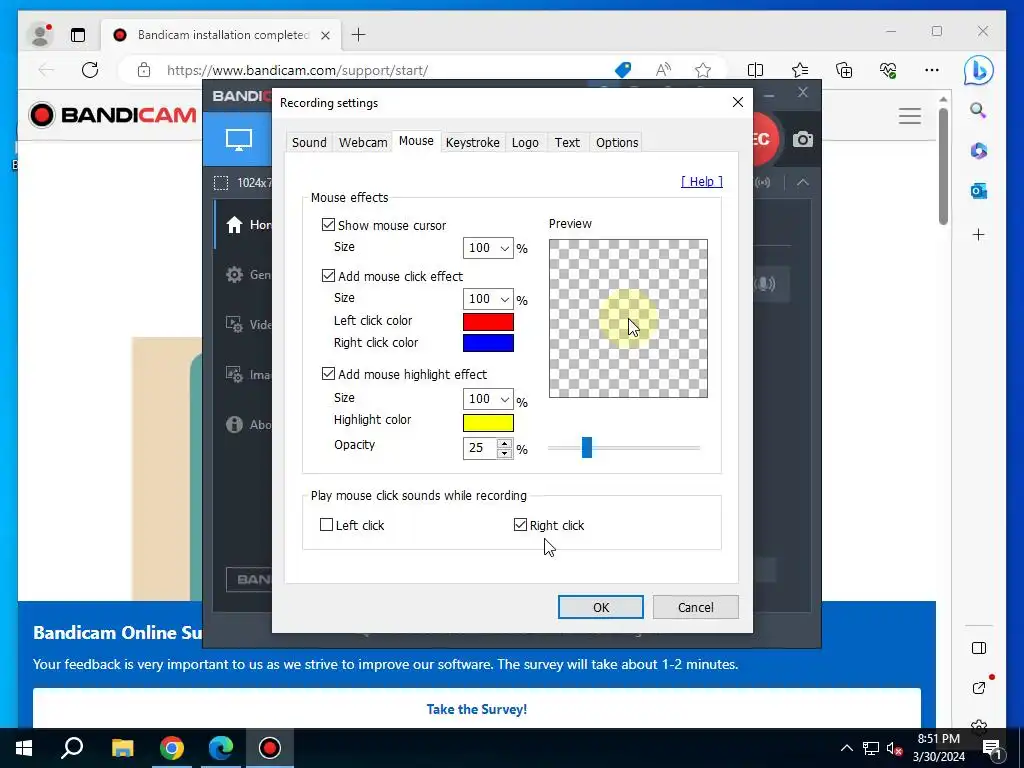The image size is (1024, 768).
Task: Open Edge collections icon
Action: point(844,70)
